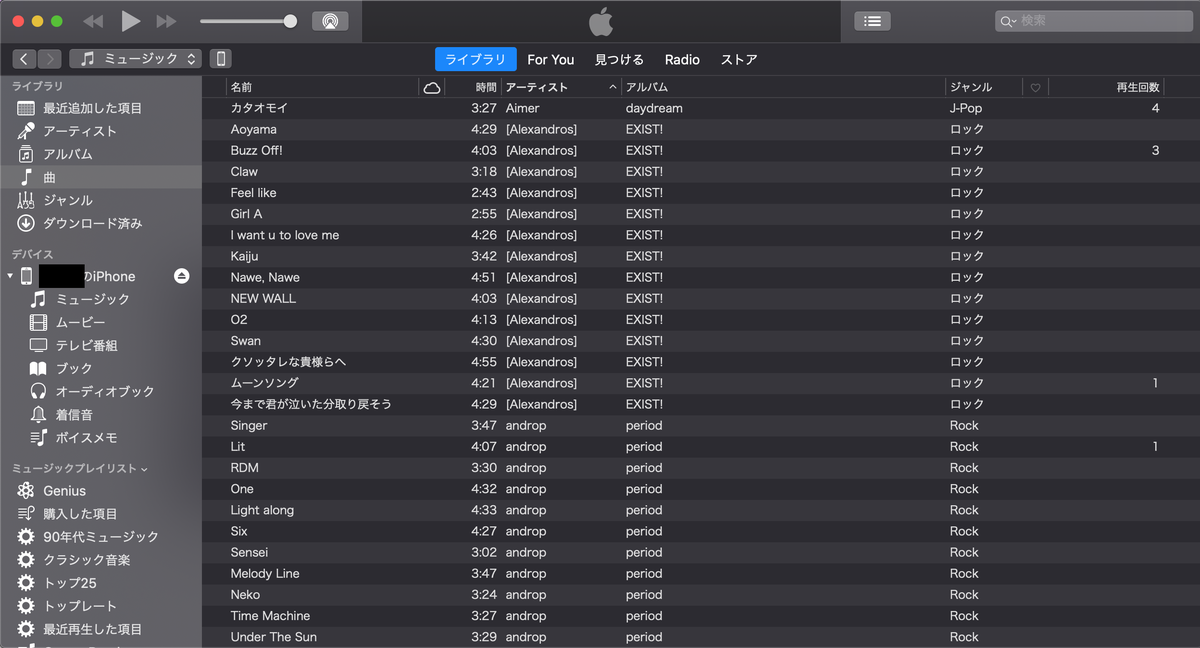Start playback with the Play button
This screenshot has height=648, width=1200.
click(x=130, y=21)
